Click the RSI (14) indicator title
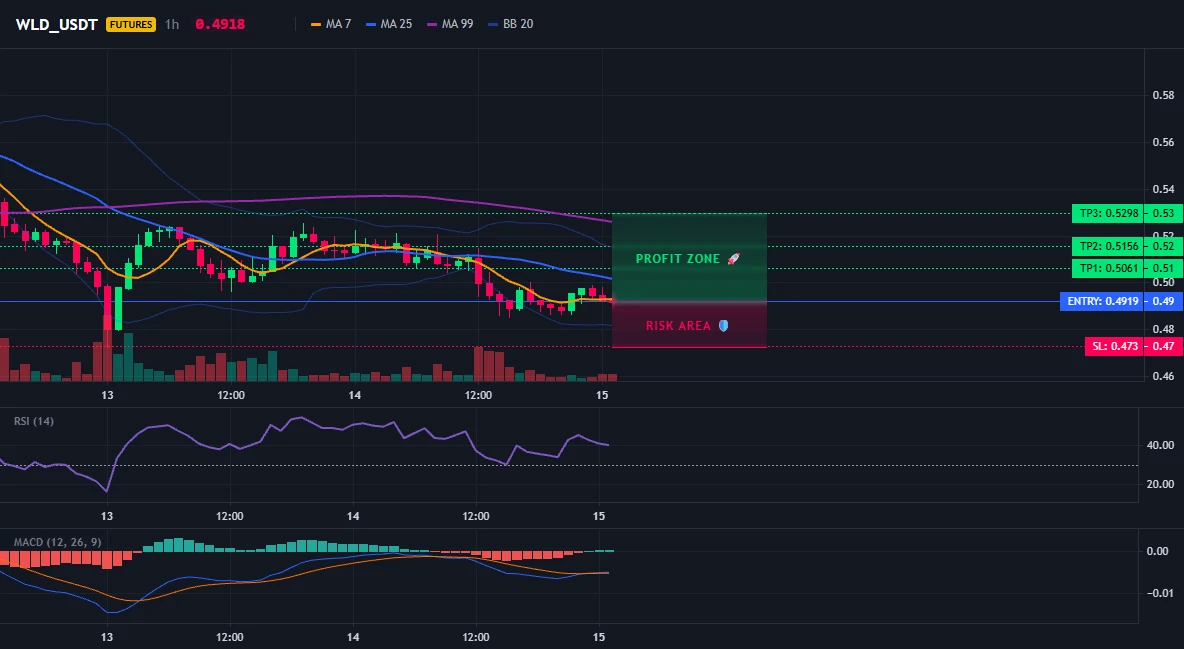The width and height of the screenshot is (1184, 649). point(34,421)
